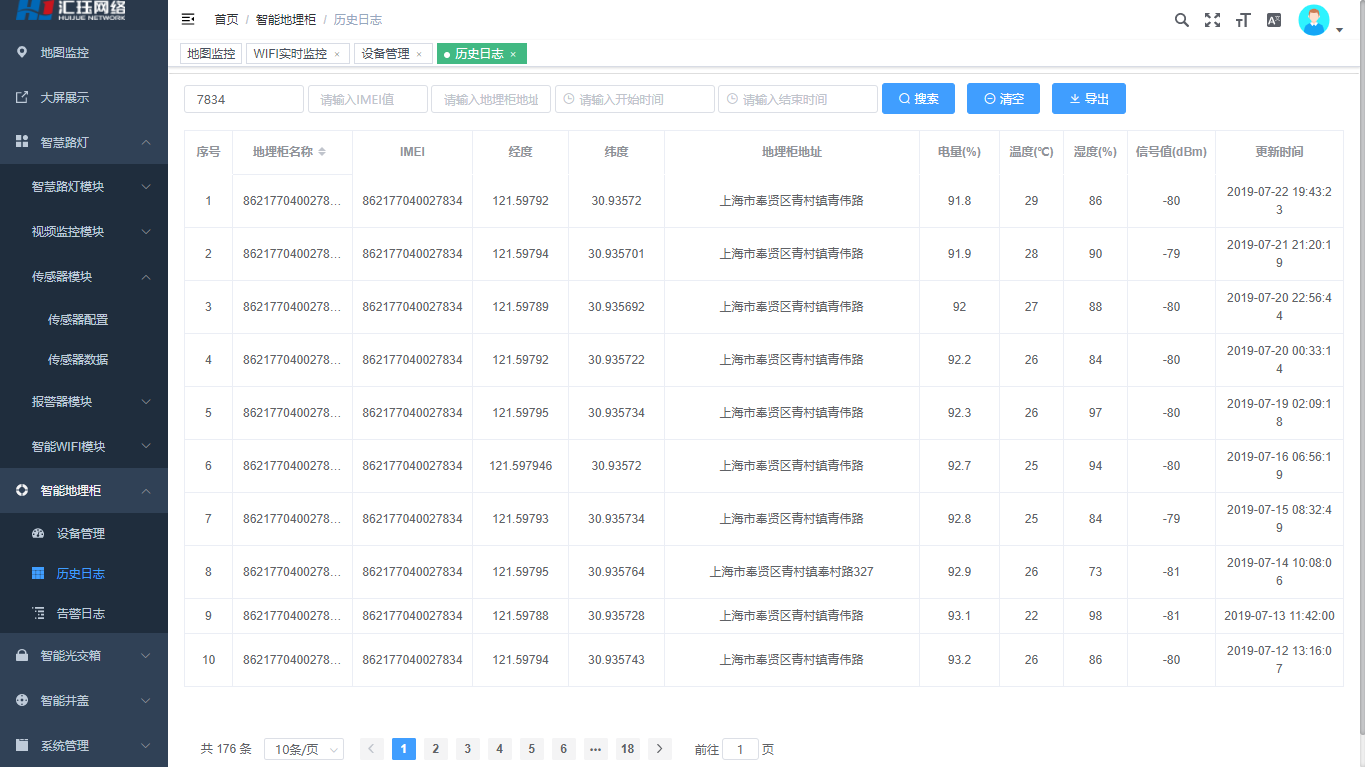The height and width of the screenshot is (767, 1365).
Task: Sort by 地埋柜名称 column arrows
Action: [x=322, y=152]
